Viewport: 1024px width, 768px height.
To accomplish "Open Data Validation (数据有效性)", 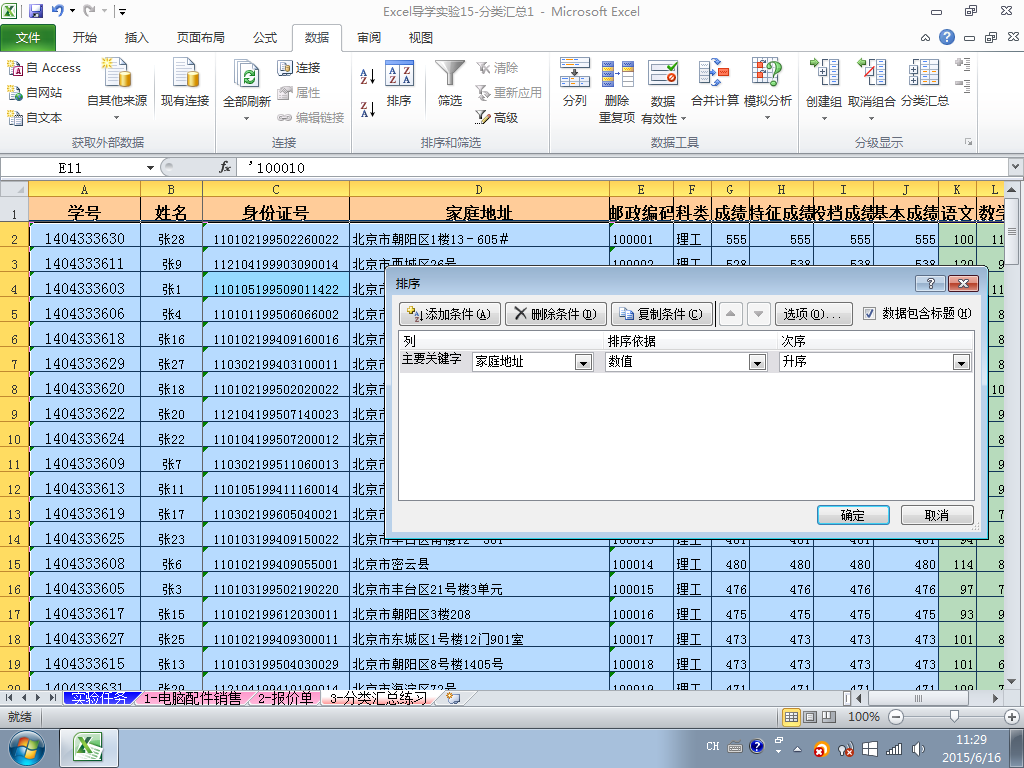I will click(663, 90).
